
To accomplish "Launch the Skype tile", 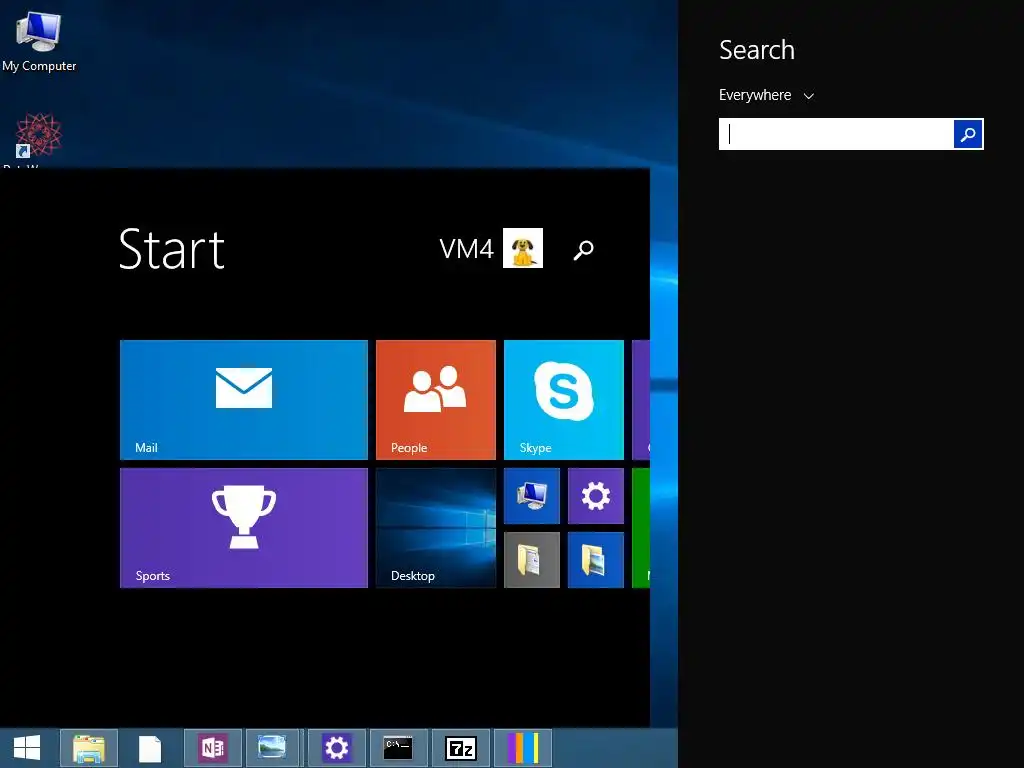I will tap(564, 400).
